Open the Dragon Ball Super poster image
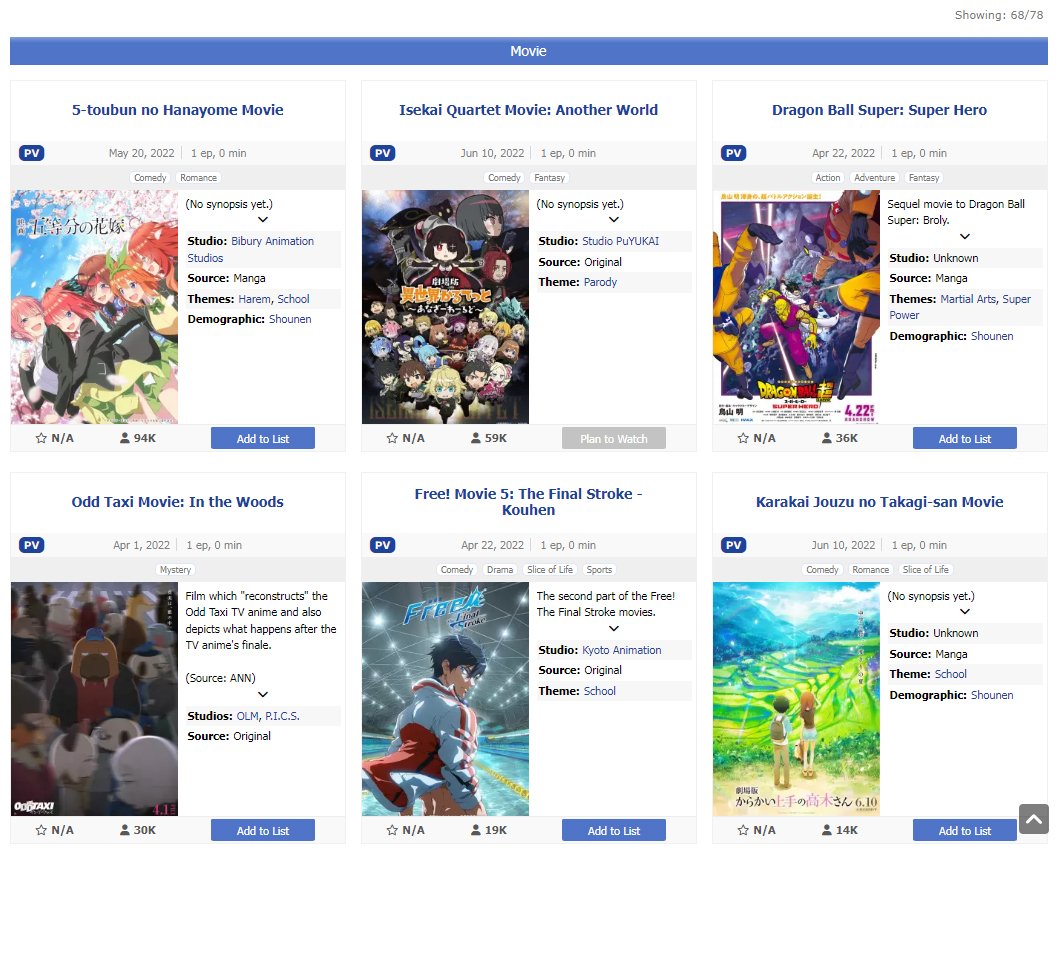Screen dimensions: 1058x978 [x=796, y=307]
